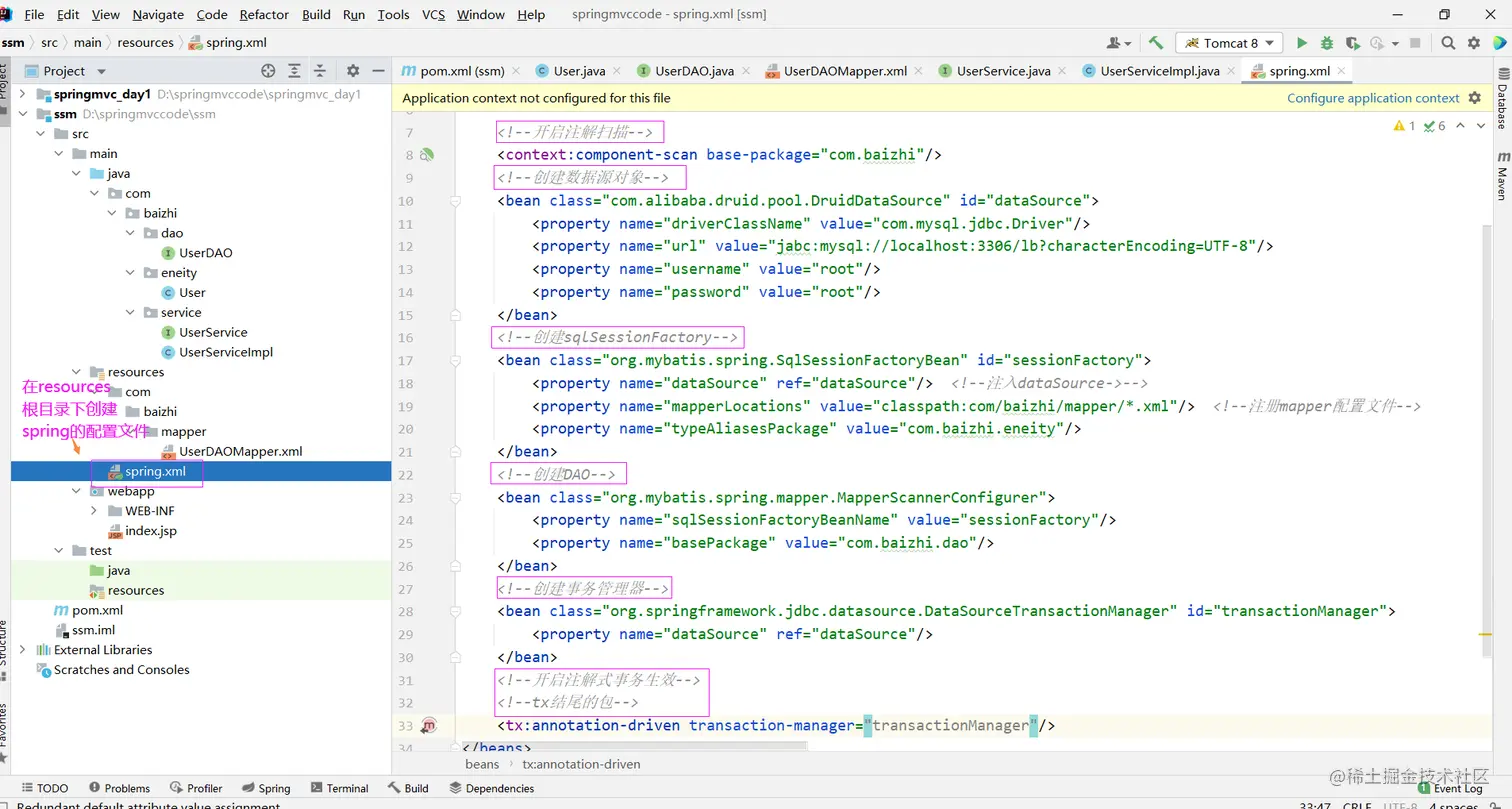Select UserServiceImpl class in project tree
The height and width of the screenshot is (809, 1512).
(x=225, y=352)
